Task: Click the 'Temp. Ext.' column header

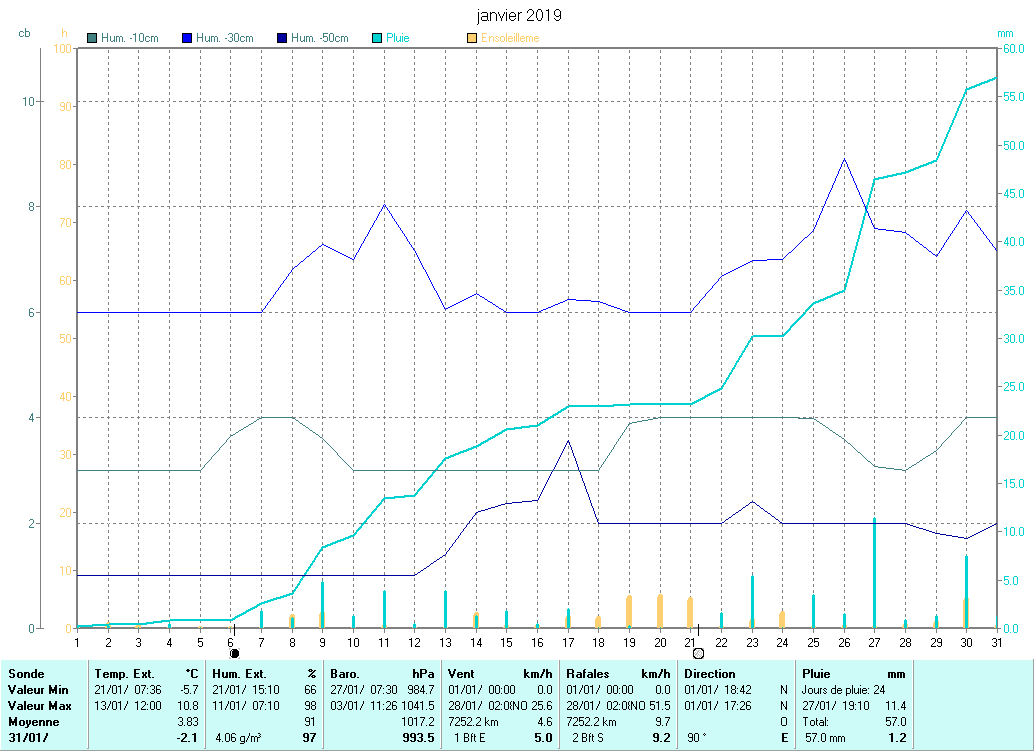Action: [125, 674]
